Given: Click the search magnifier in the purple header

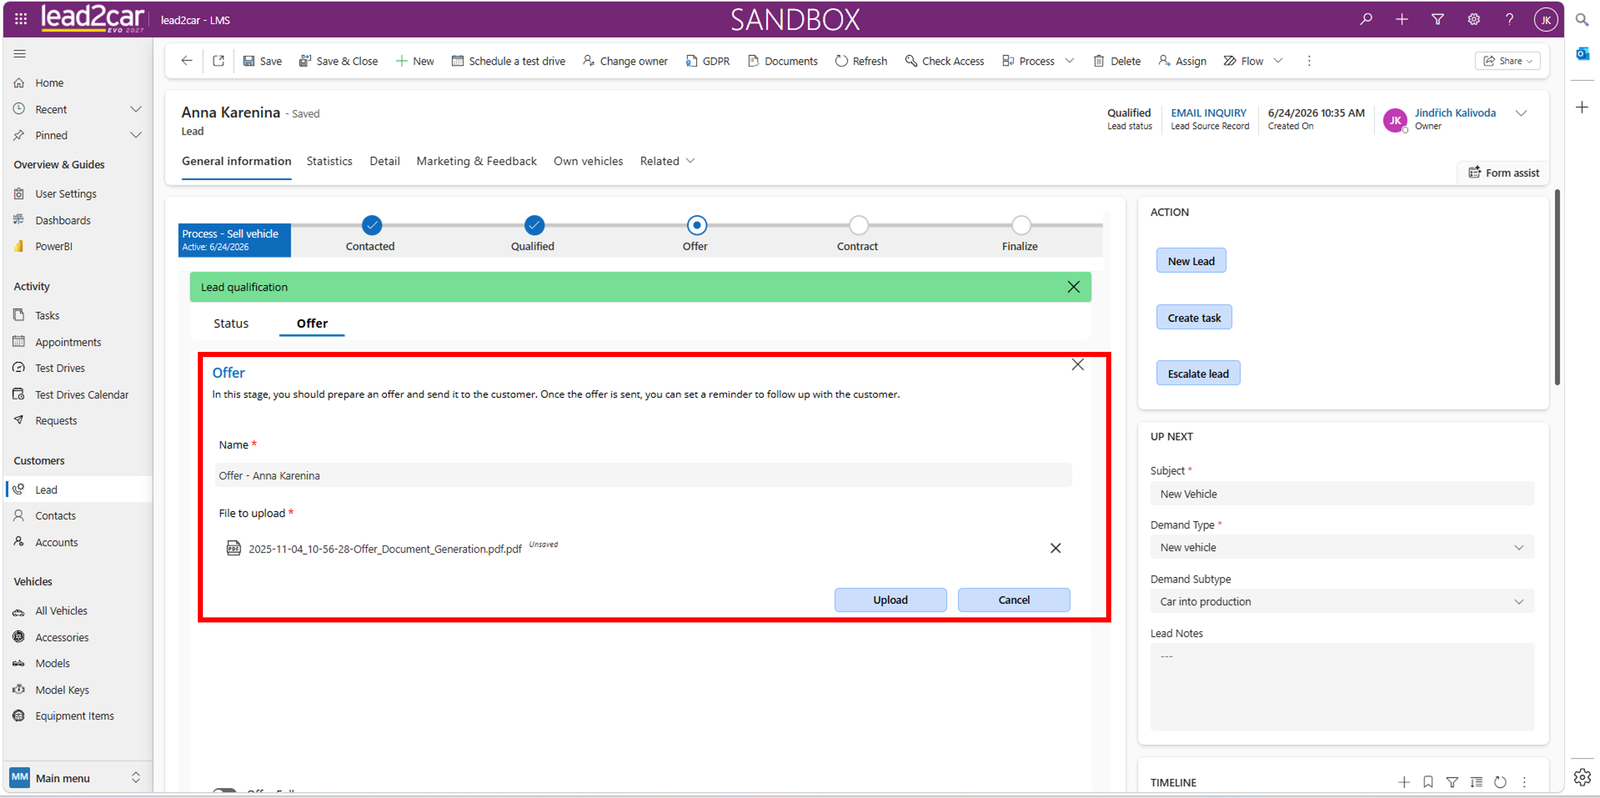Looking at the screenshot, I should coord(1366,19).
